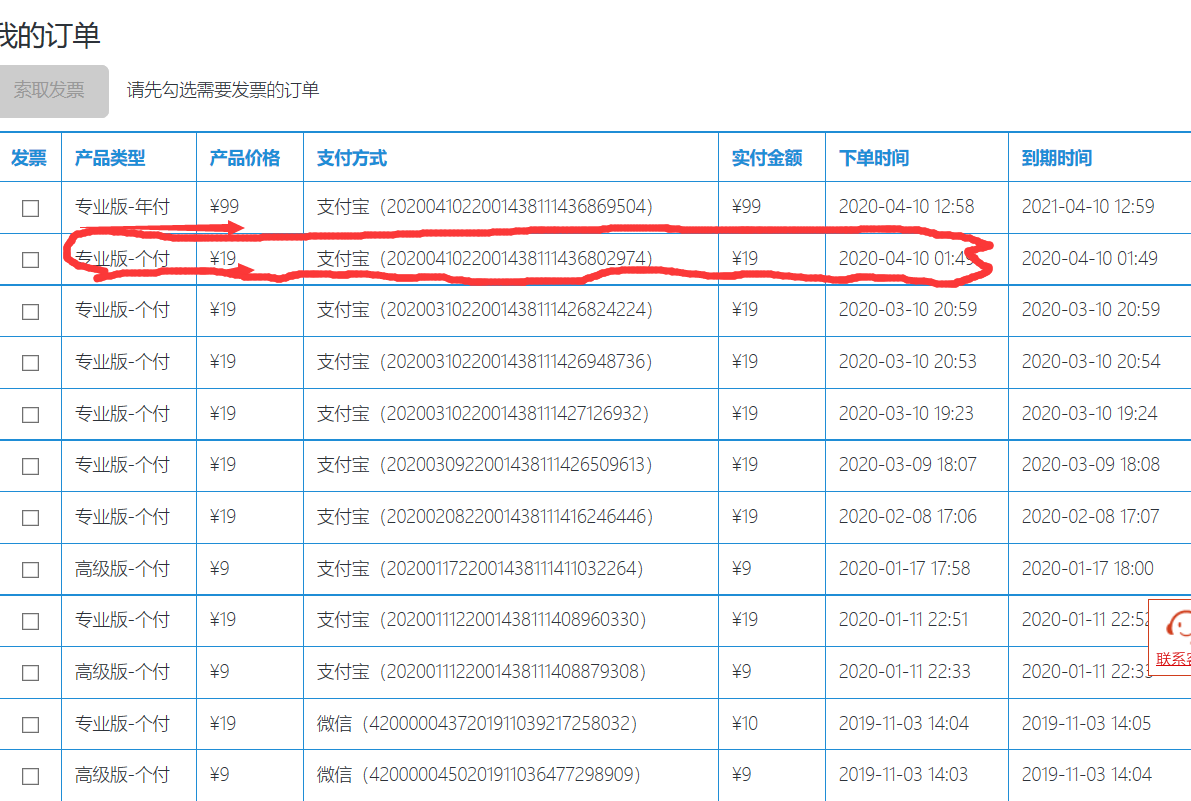1191x801 pixels.
Task: Click the 联系客服 text label
Action: (1173, 659)
